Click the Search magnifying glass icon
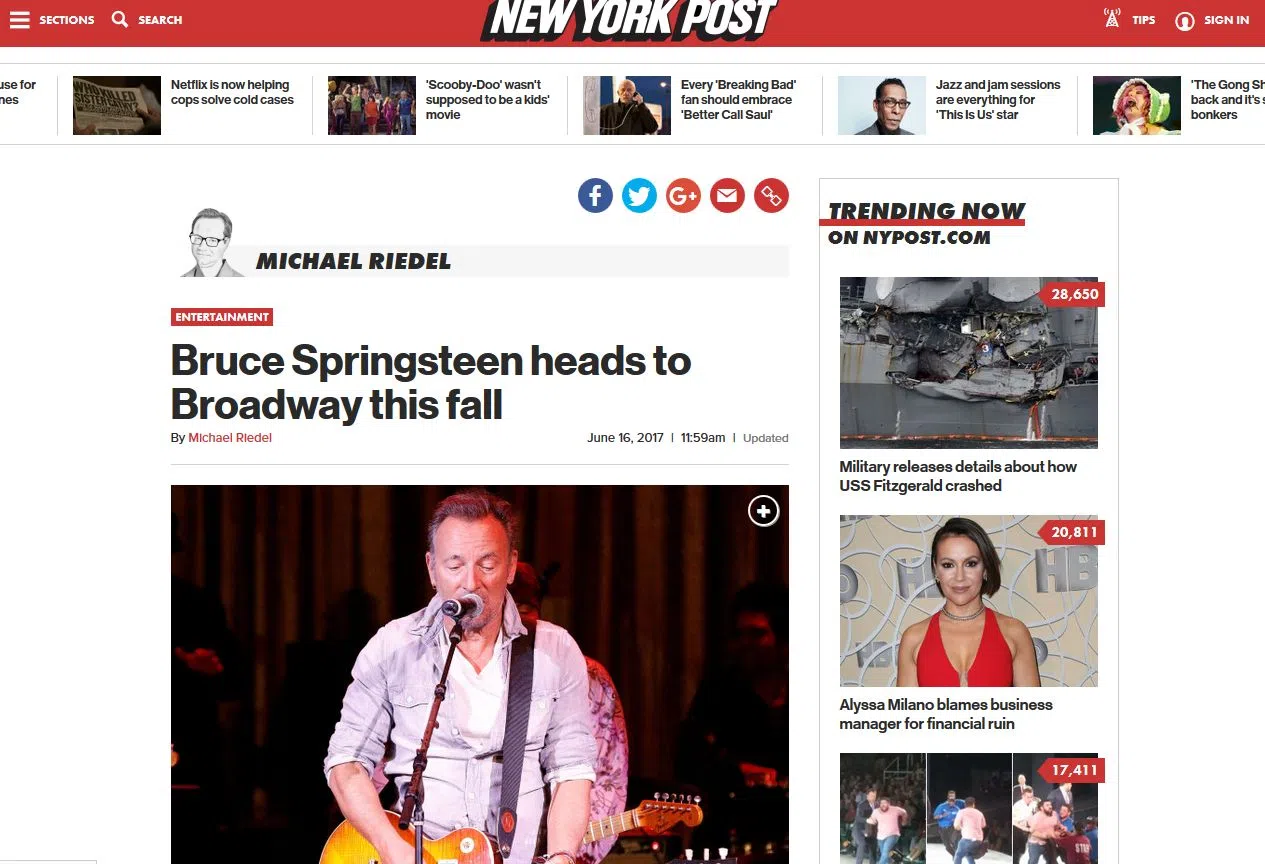The width and height of the screenshot is (1265, 864). point(120,19)
